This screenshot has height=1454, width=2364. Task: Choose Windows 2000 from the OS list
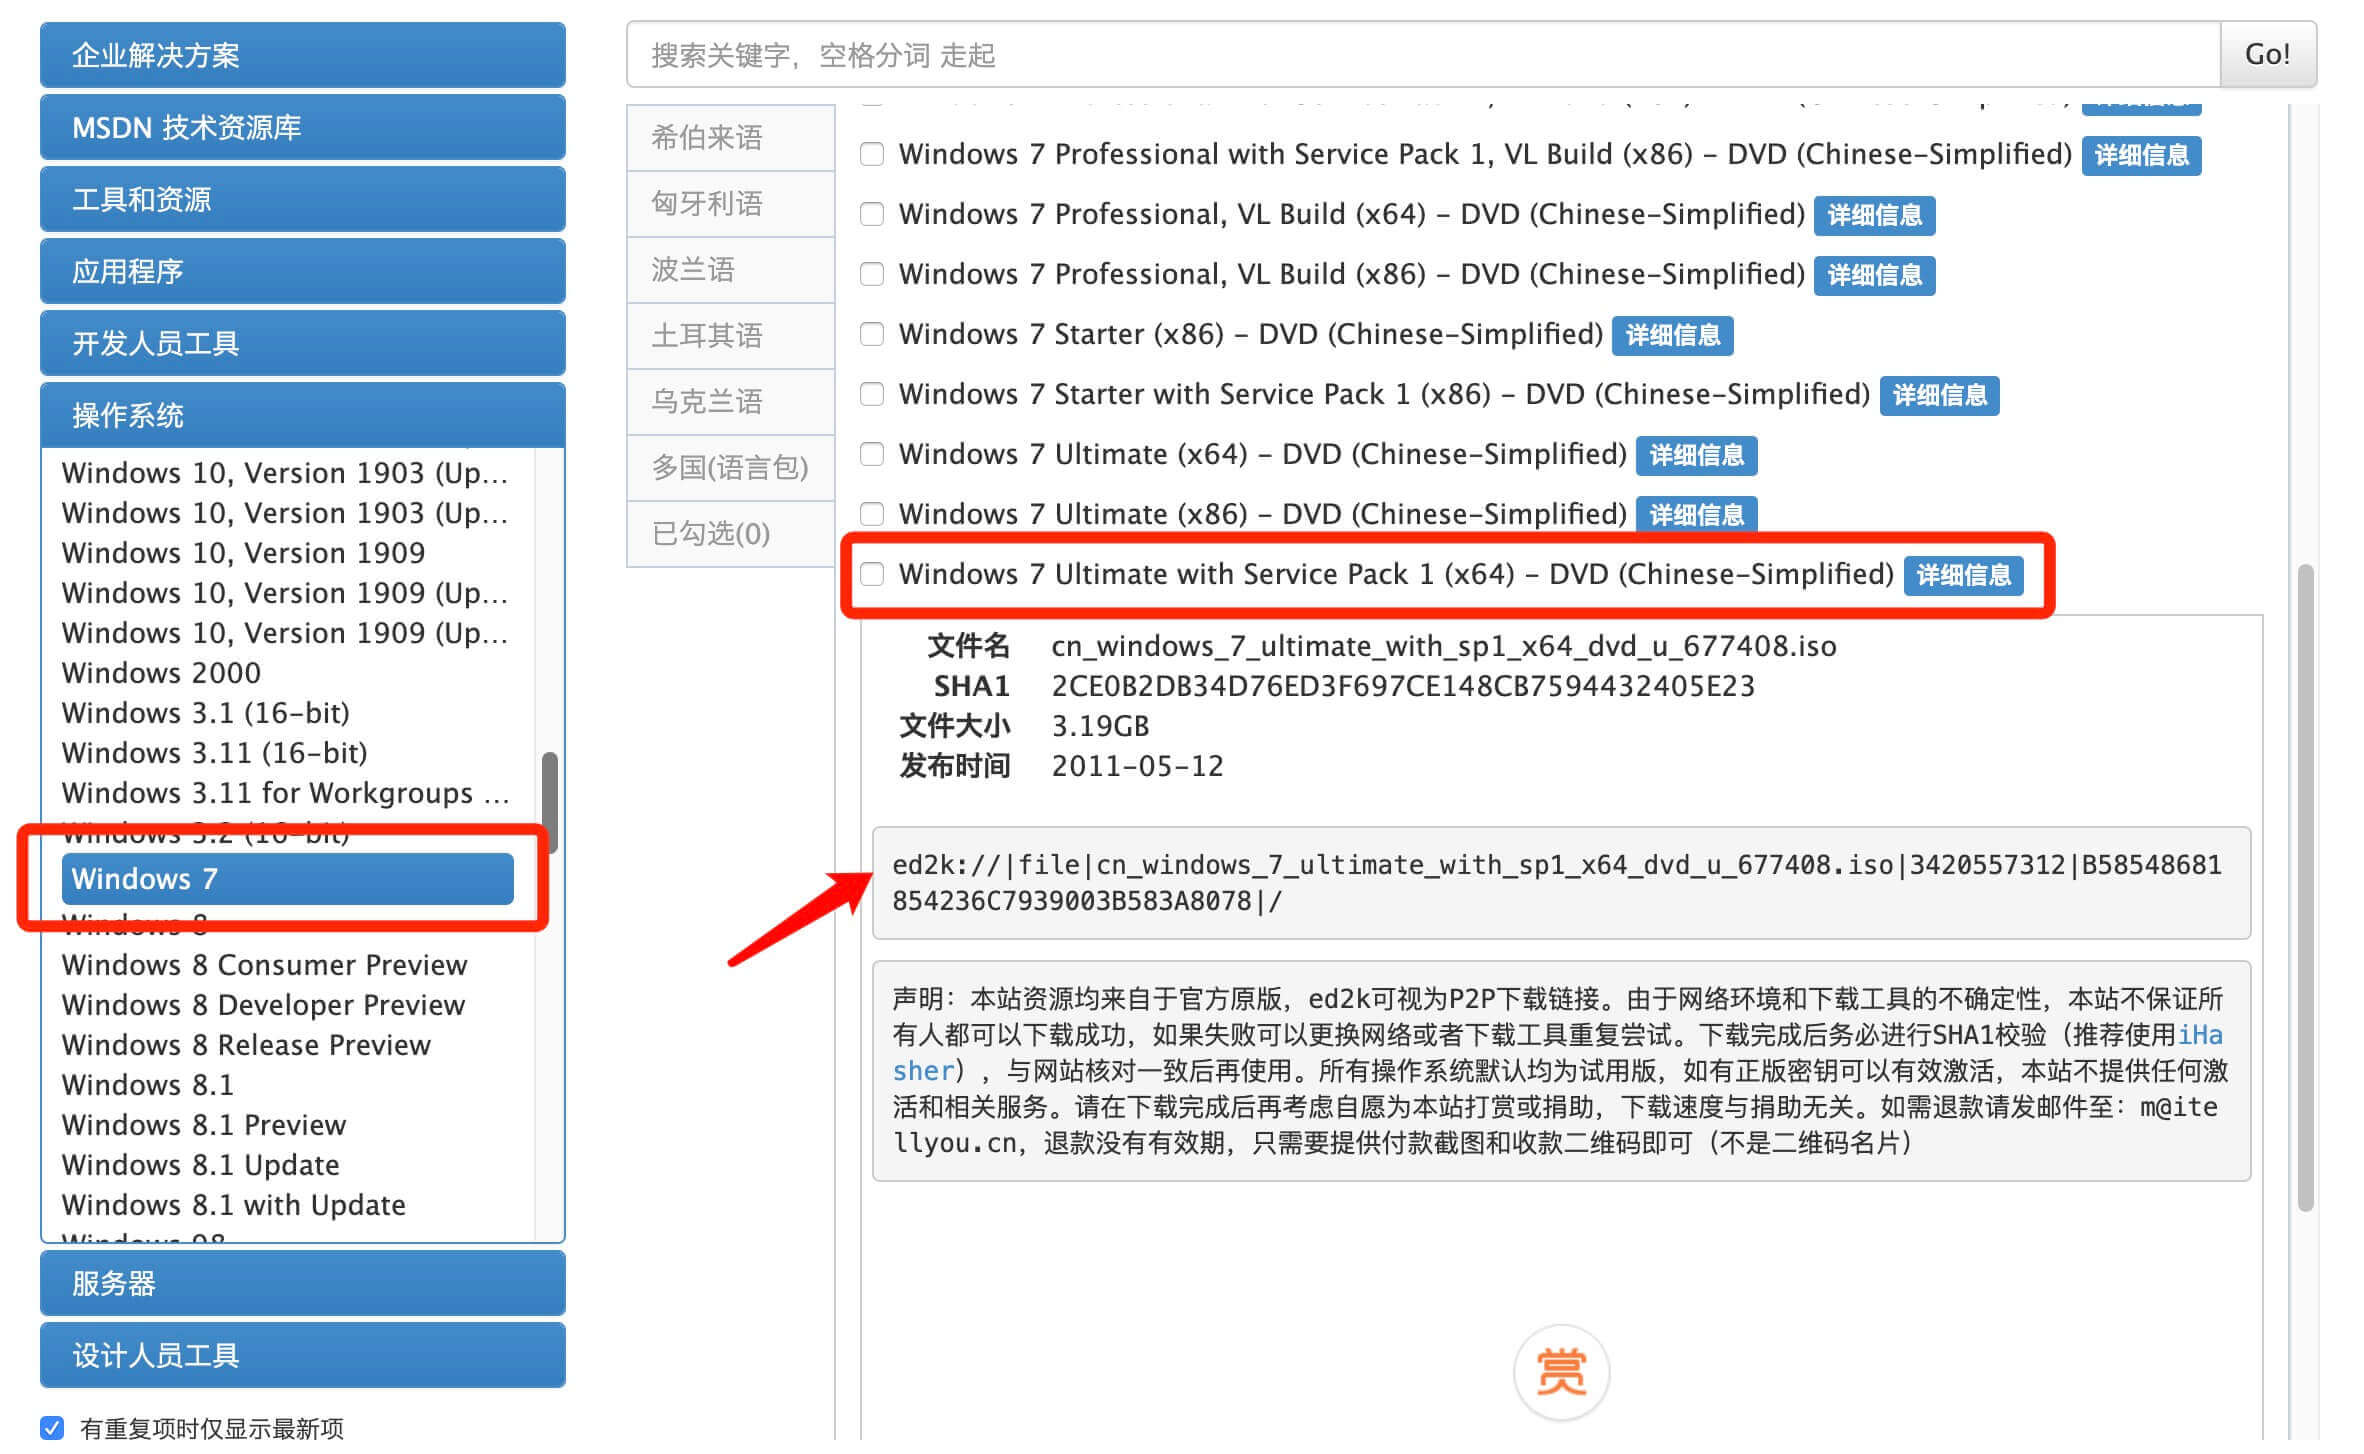point(161,673)
